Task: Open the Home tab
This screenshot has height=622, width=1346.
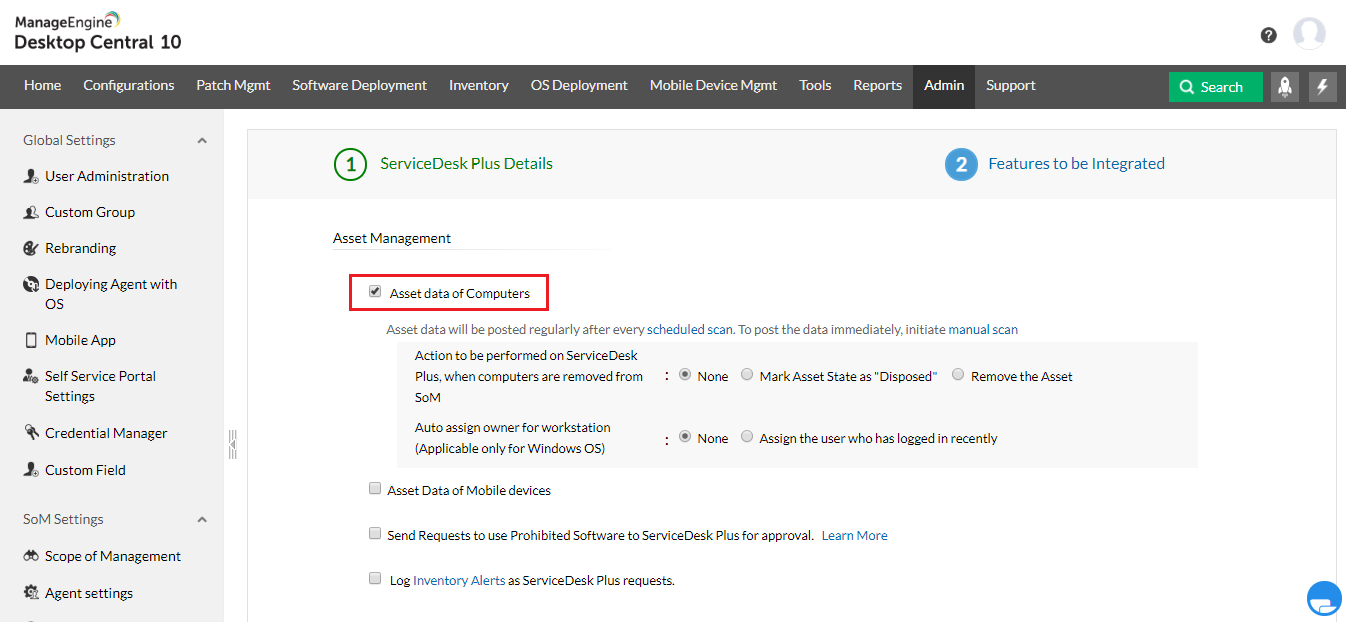Action: [42, 86]
